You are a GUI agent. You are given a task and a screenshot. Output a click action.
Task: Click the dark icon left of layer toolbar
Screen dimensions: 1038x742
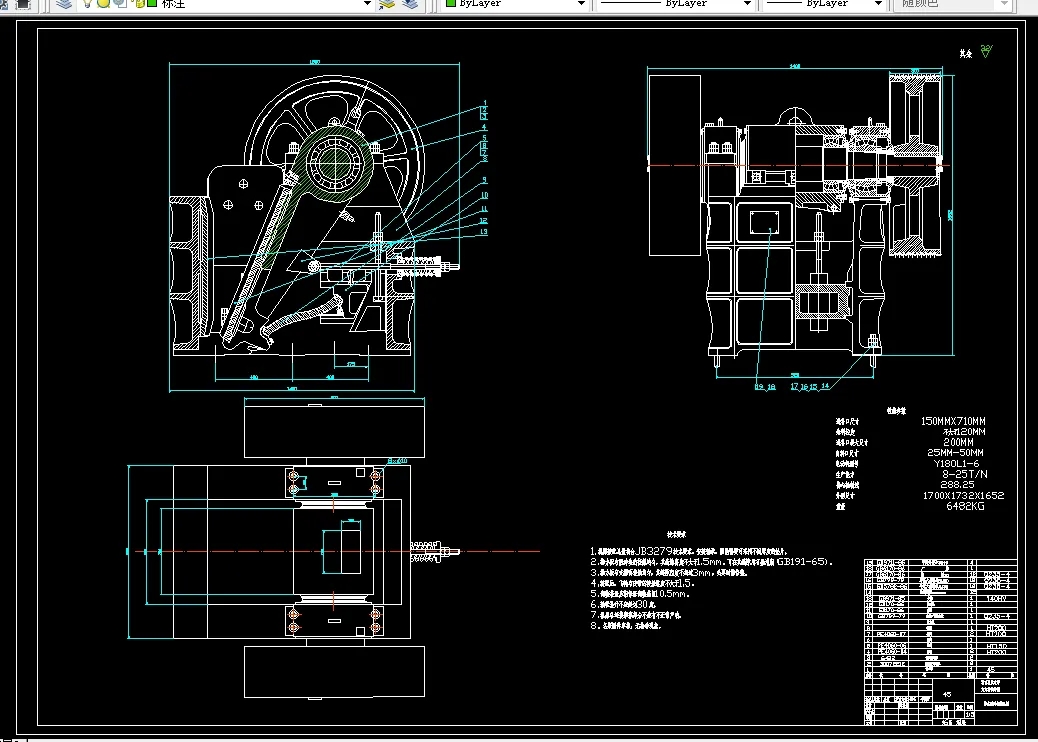23,3
